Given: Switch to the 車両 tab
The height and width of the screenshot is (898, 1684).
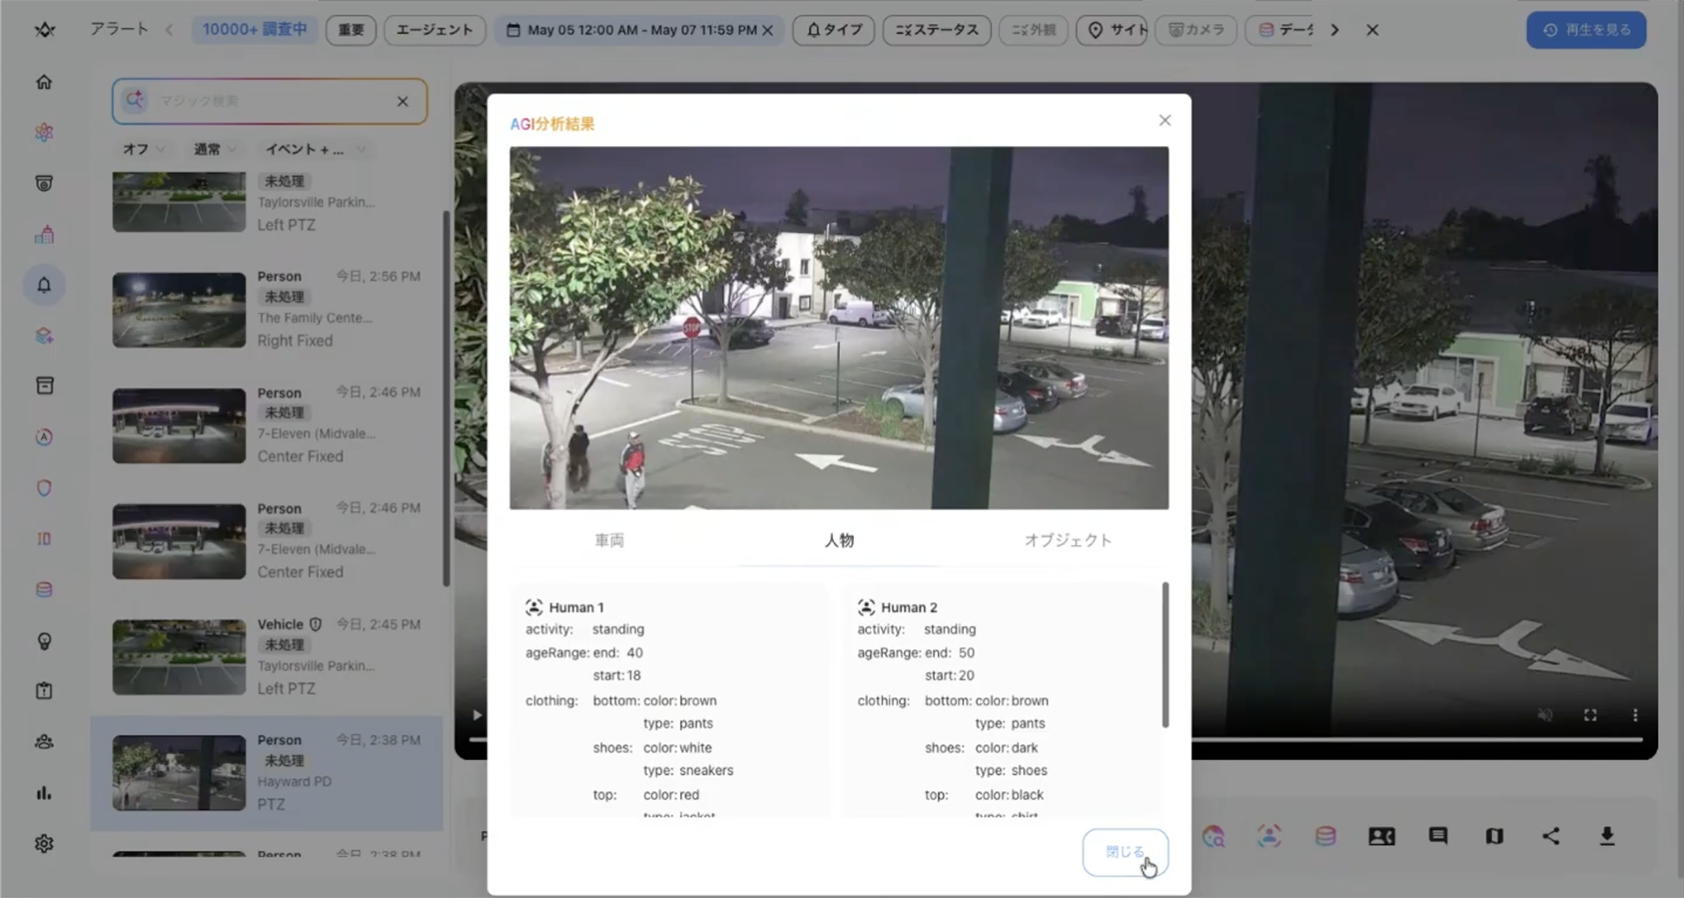Looking at the screenshot, I should tap(609, 540).
